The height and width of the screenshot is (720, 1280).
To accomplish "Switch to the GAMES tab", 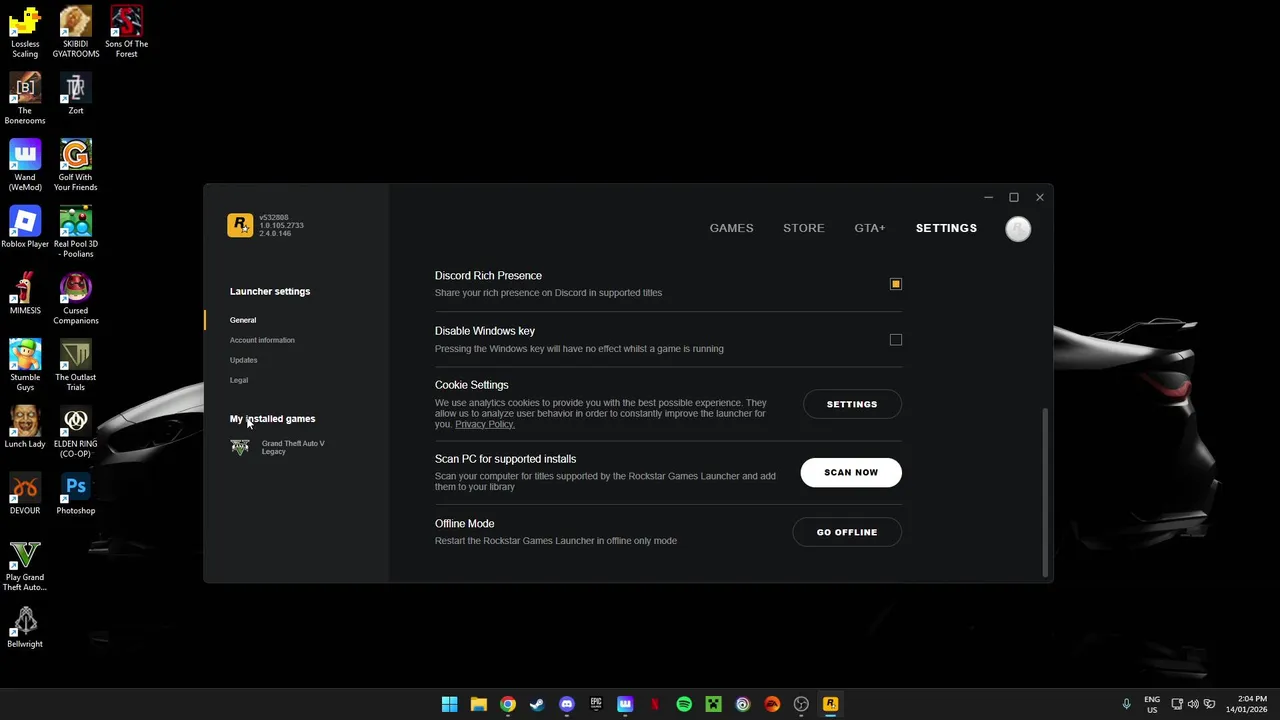I will [731, 228].
